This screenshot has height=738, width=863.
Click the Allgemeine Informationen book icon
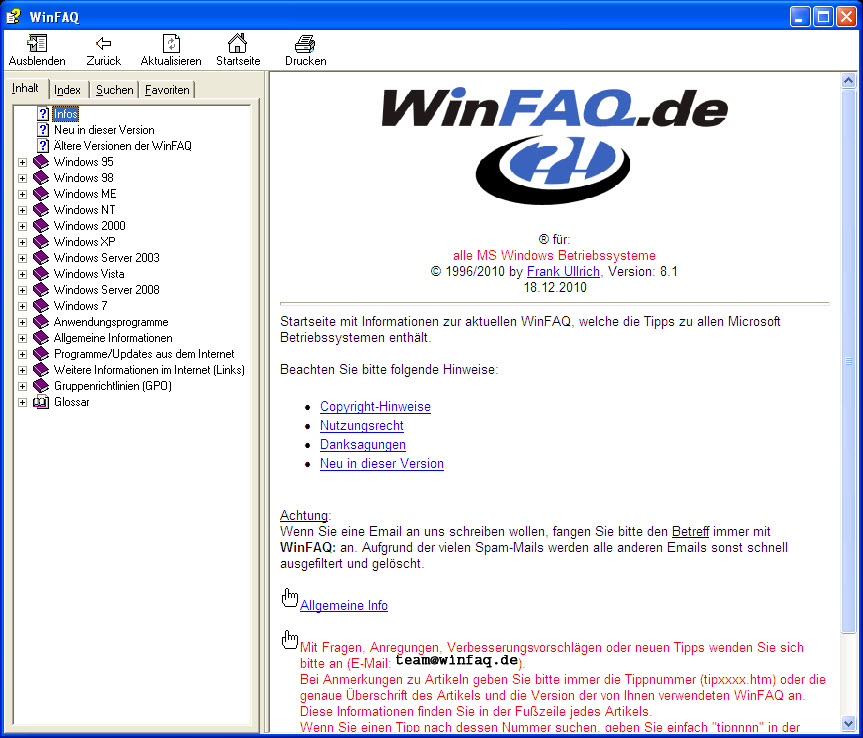tap(41, 338)
